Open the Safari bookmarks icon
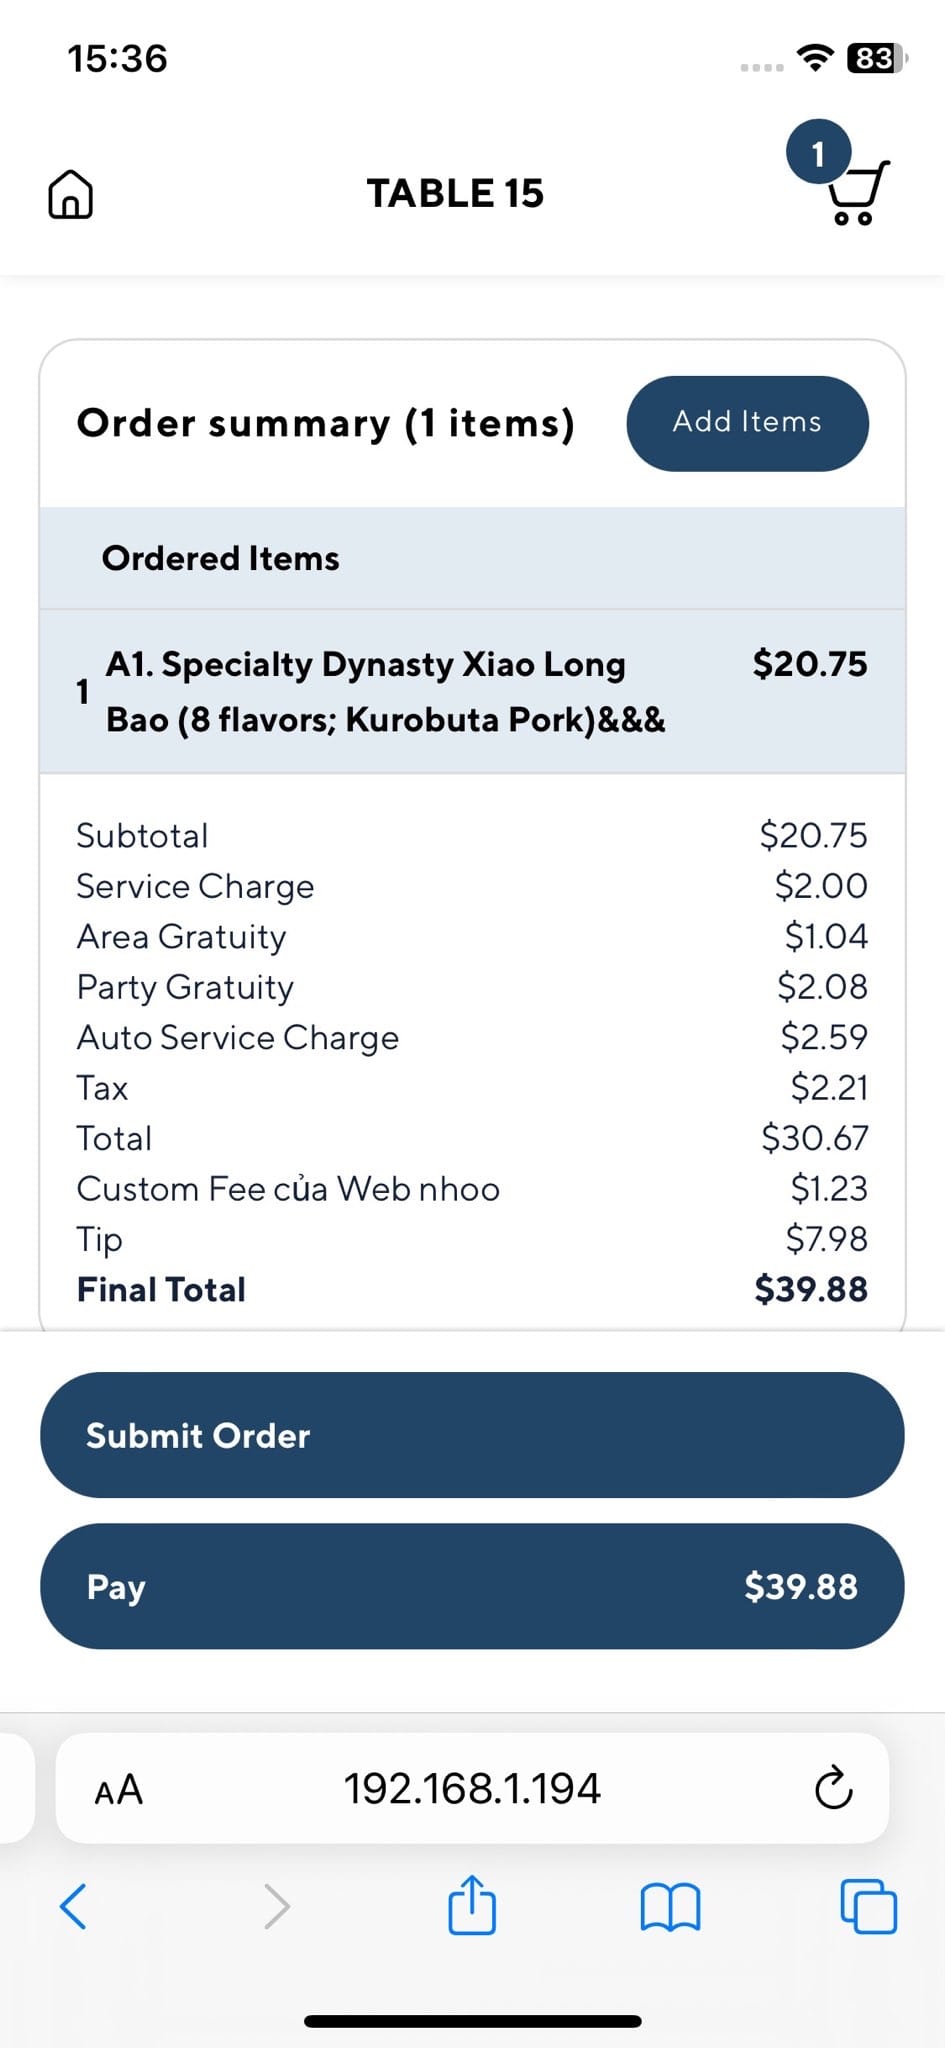The image size is (945, 2048). (669, 1907)
